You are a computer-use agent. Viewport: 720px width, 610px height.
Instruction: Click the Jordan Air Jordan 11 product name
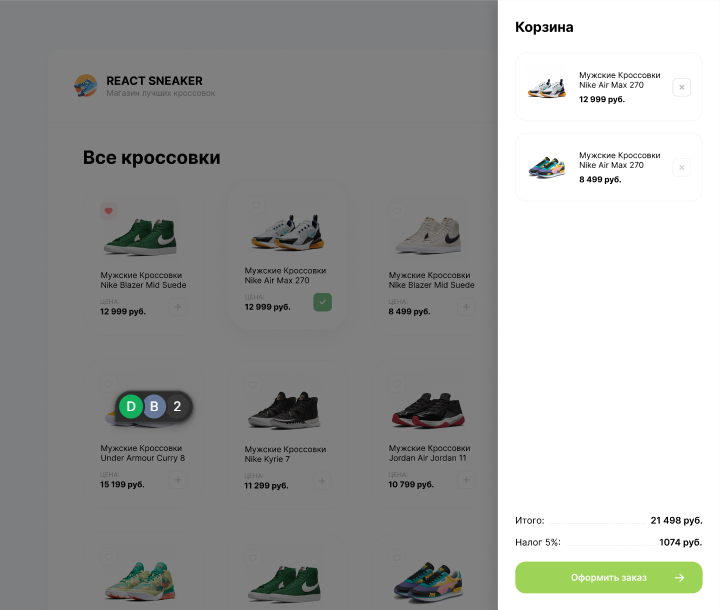429,453
